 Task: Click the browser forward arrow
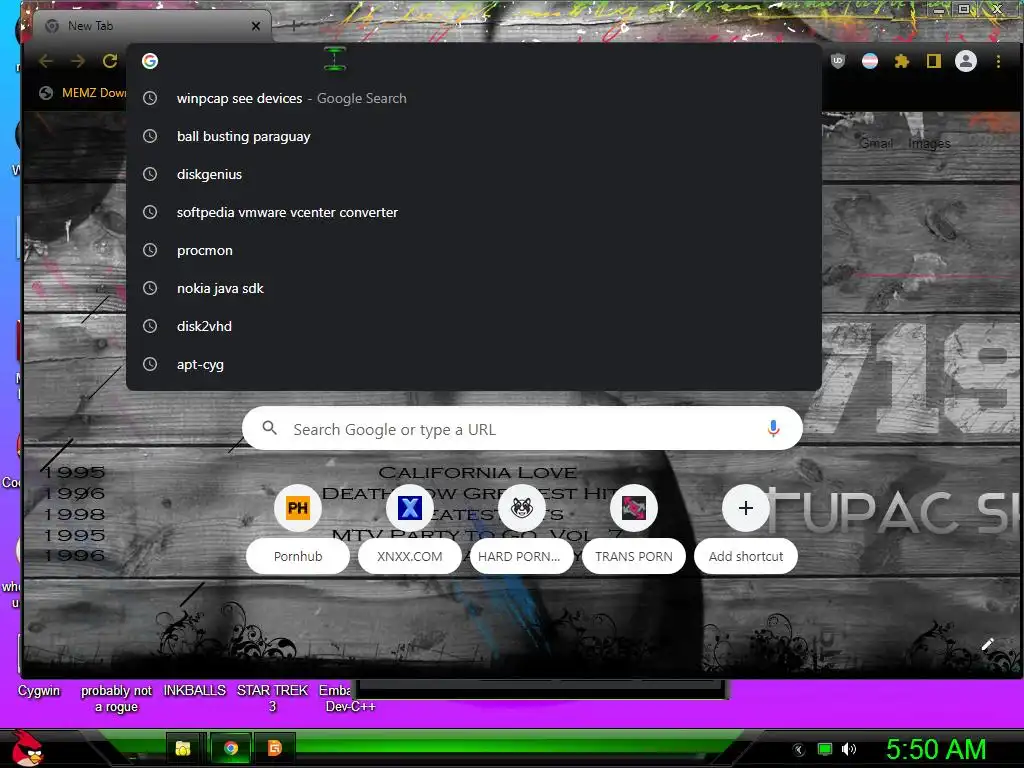(x=78, y=61)
